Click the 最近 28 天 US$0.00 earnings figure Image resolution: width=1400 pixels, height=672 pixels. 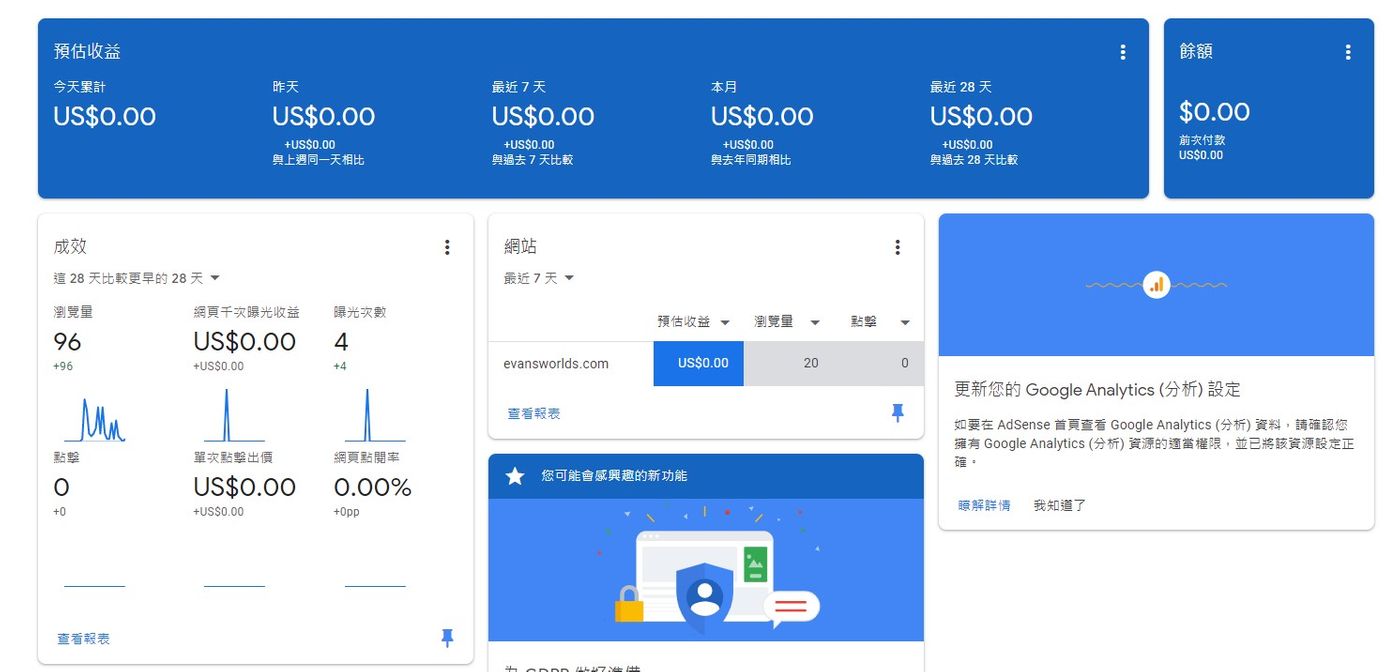pyautogui.click(x=981, y=117)
